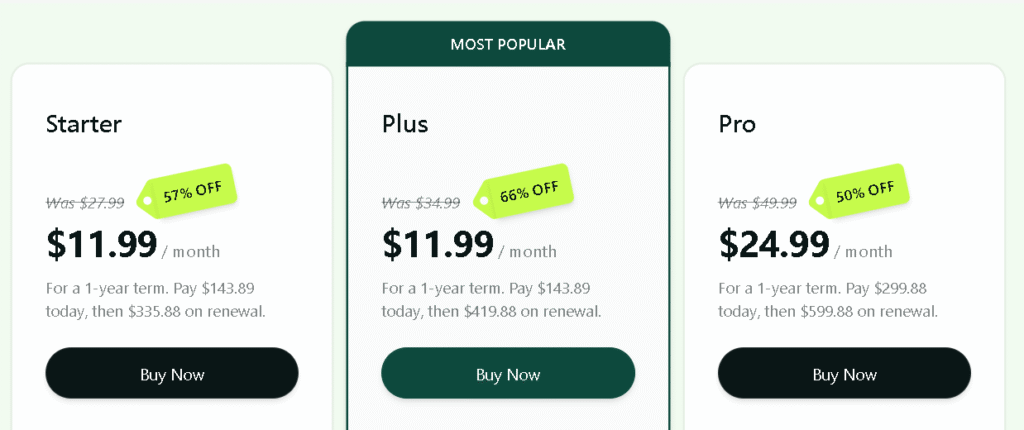1024x430 pixels.
Task: Click the $335.88 renewal terms text
Action: (x=156, y=300)
